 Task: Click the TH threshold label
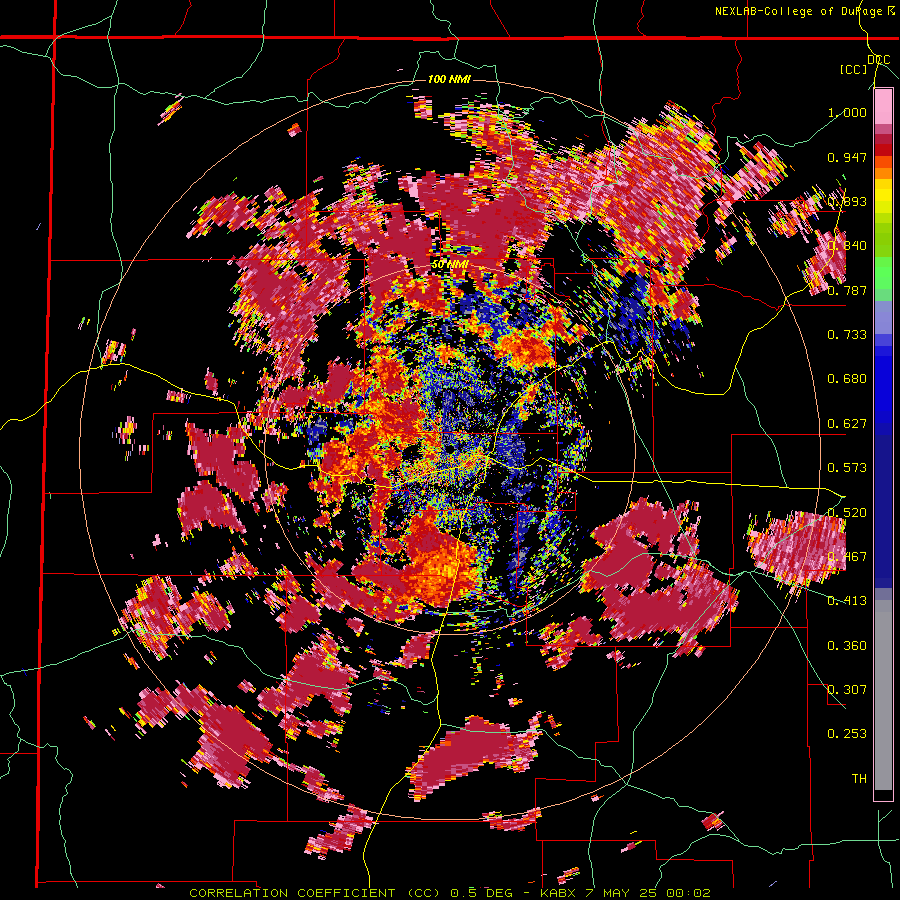click(859, 779)
